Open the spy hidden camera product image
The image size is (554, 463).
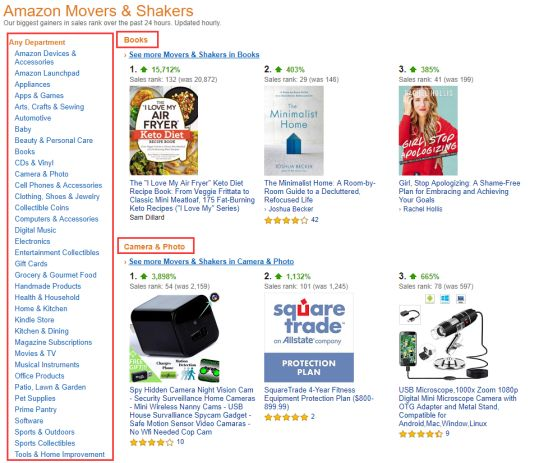(175, 338)
